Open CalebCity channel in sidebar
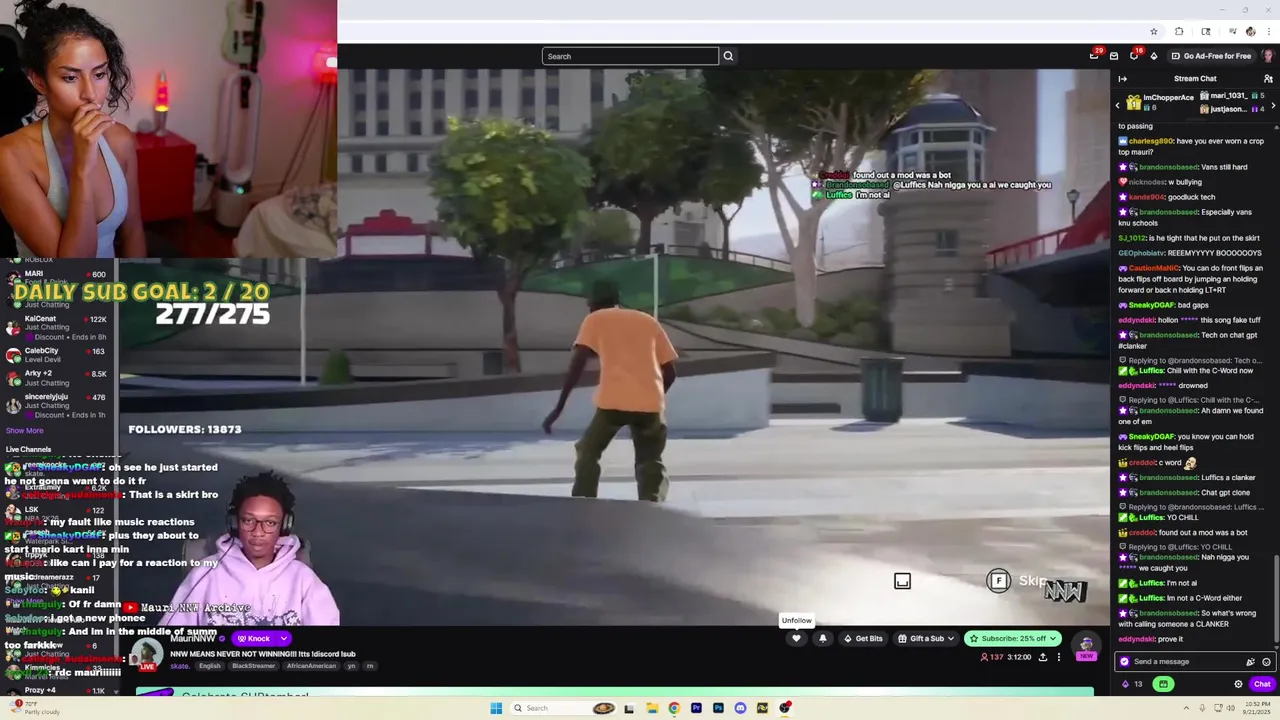1280x720 pixels. pos(57,355)
